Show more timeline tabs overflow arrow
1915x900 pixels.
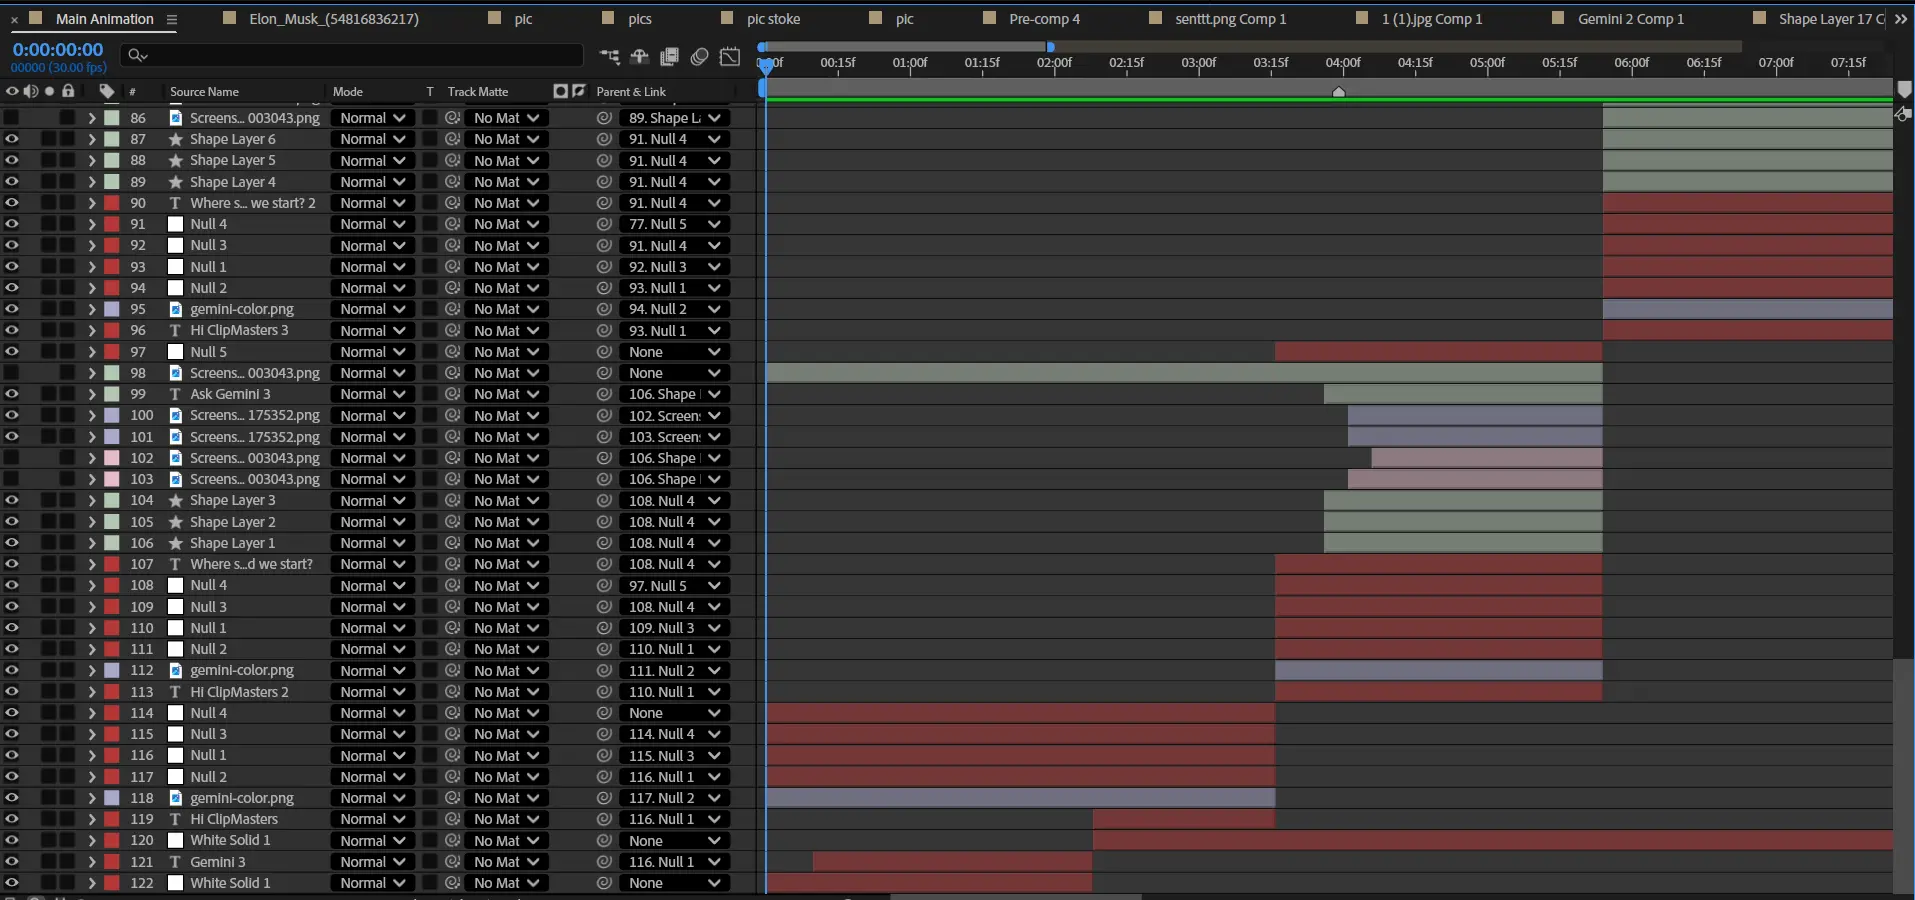point(1900,19)
